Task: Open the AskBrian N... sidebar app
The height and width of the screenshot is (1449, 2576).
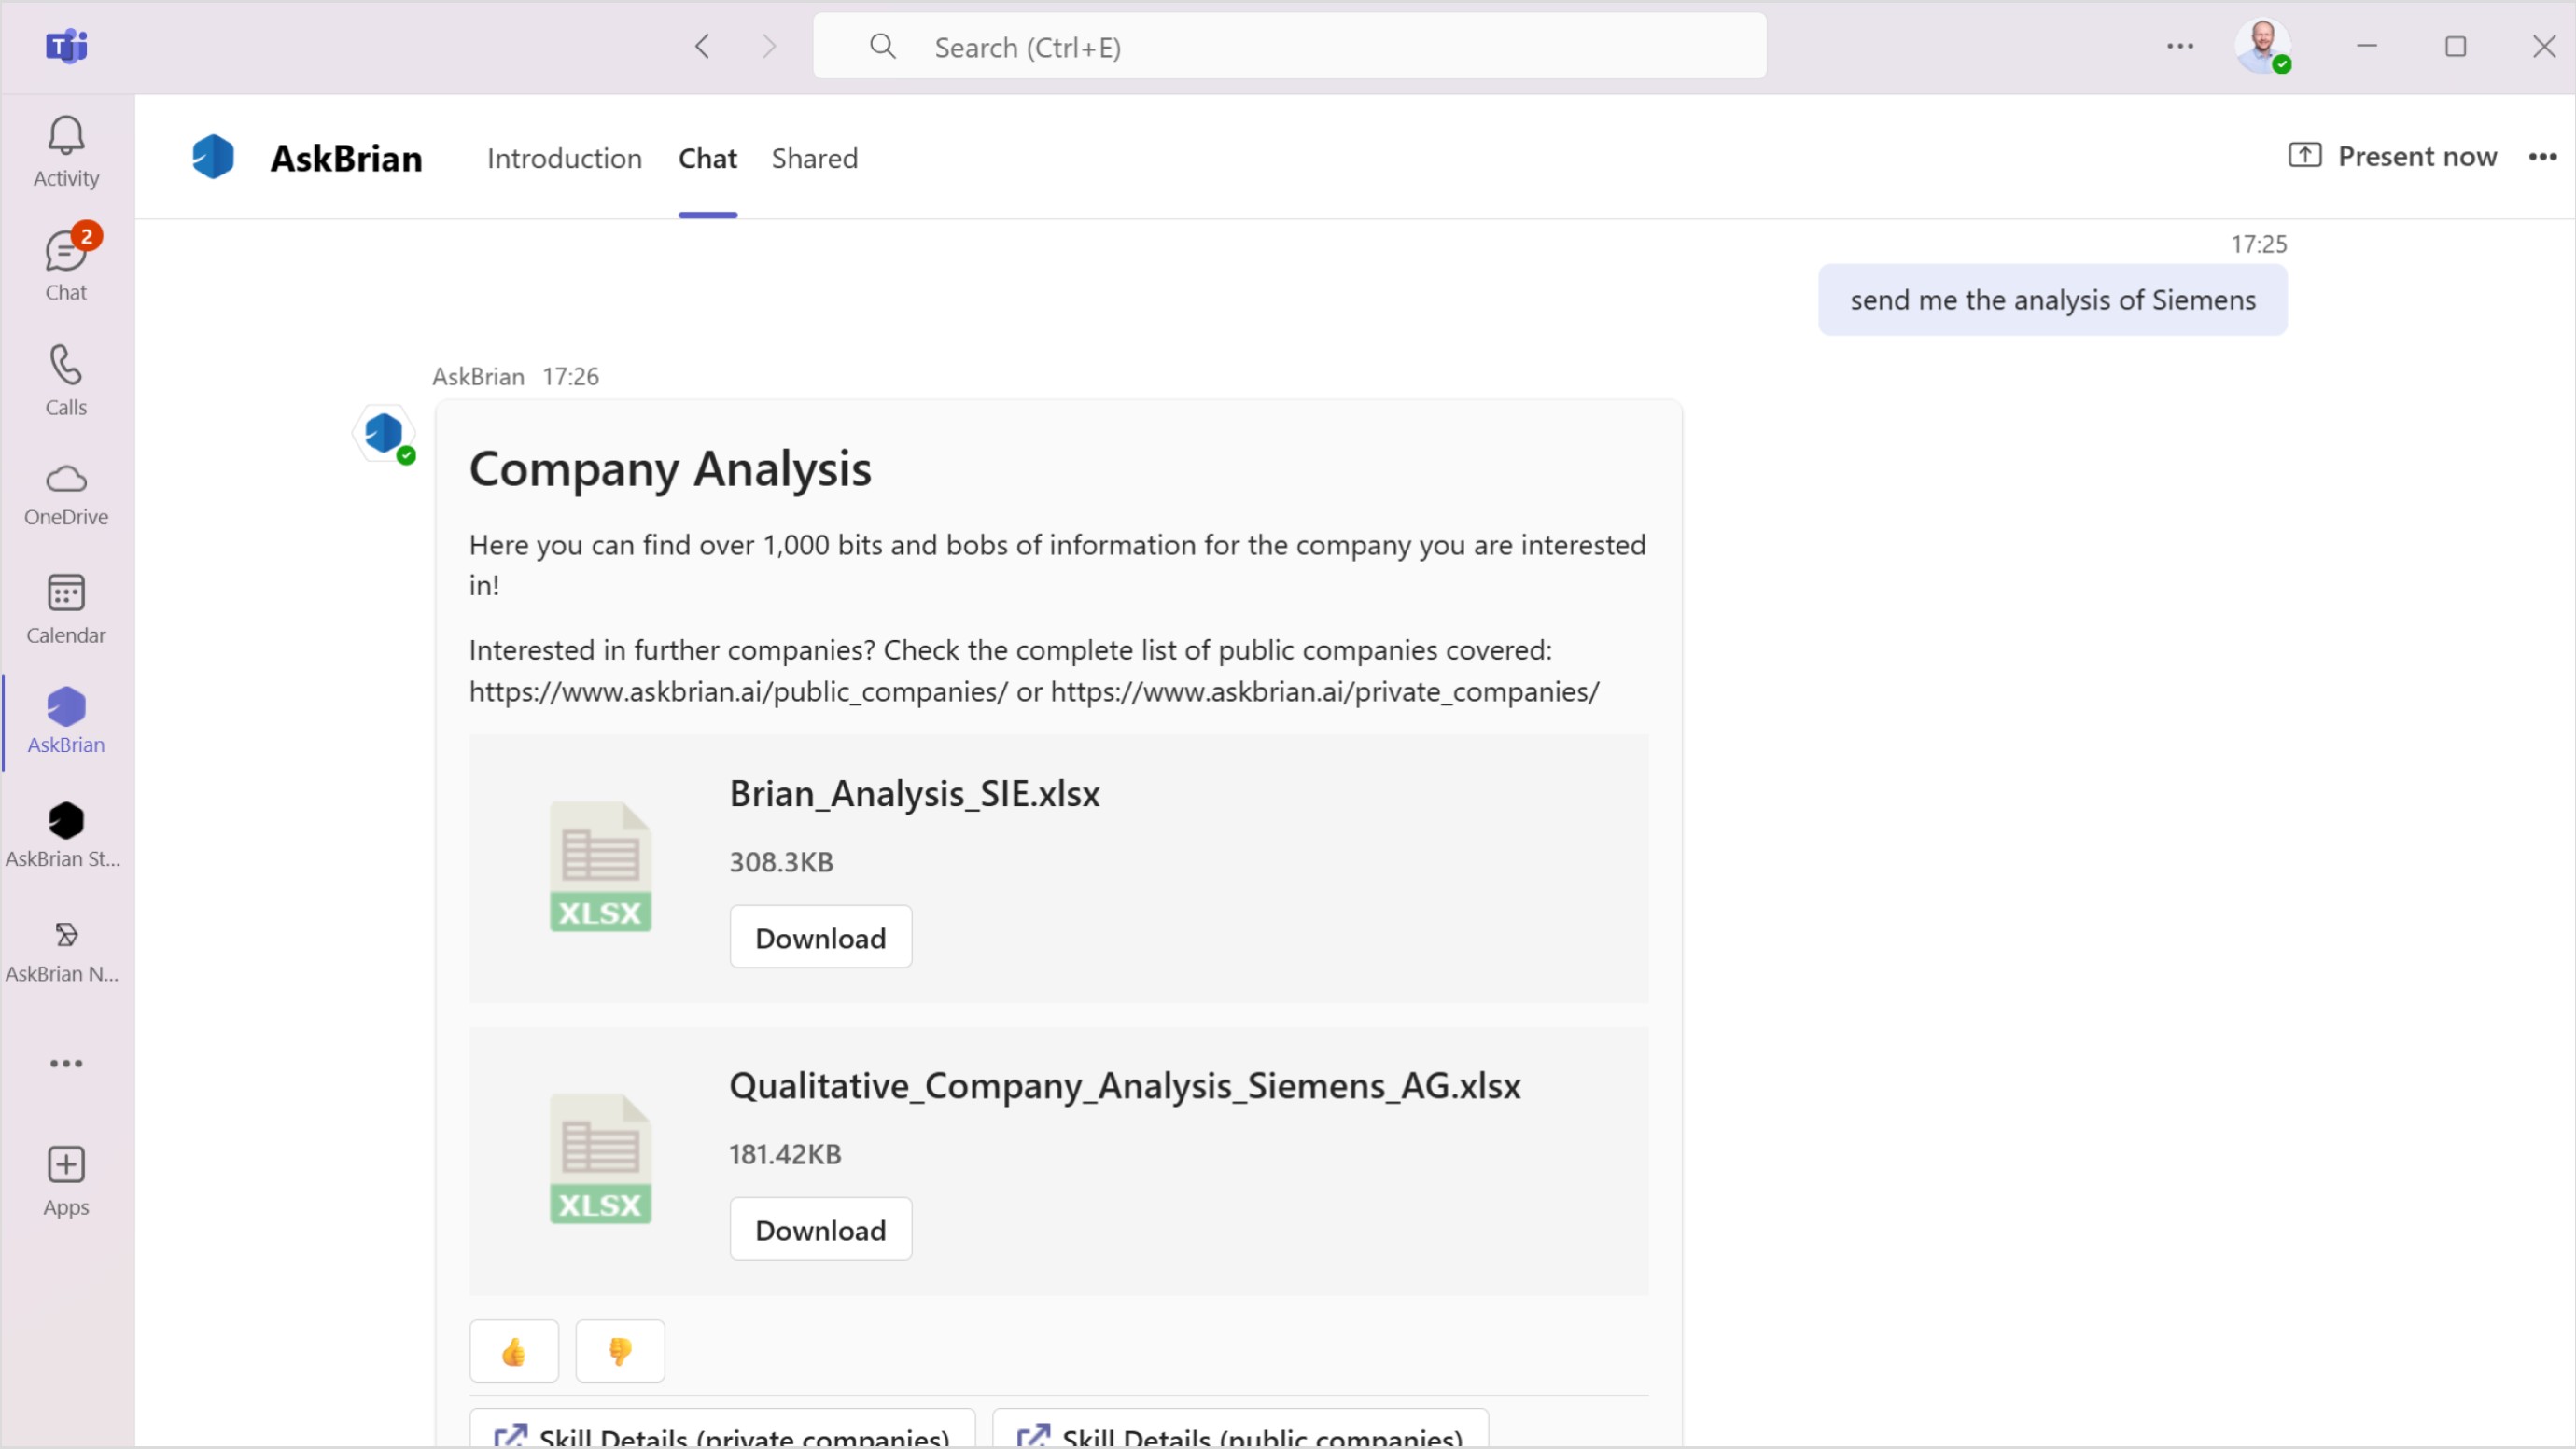Action: (66, 950)
